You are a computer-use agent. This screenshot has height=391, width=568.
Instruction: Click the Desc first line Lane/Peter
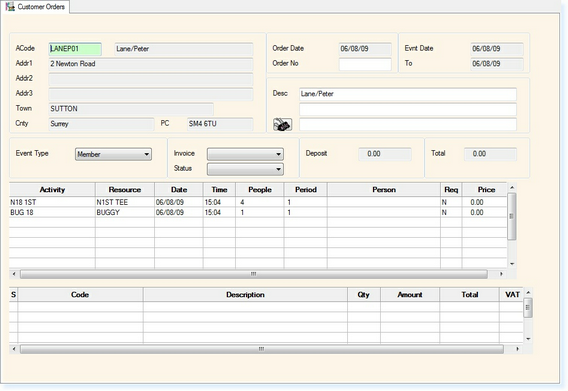[408, 94]
